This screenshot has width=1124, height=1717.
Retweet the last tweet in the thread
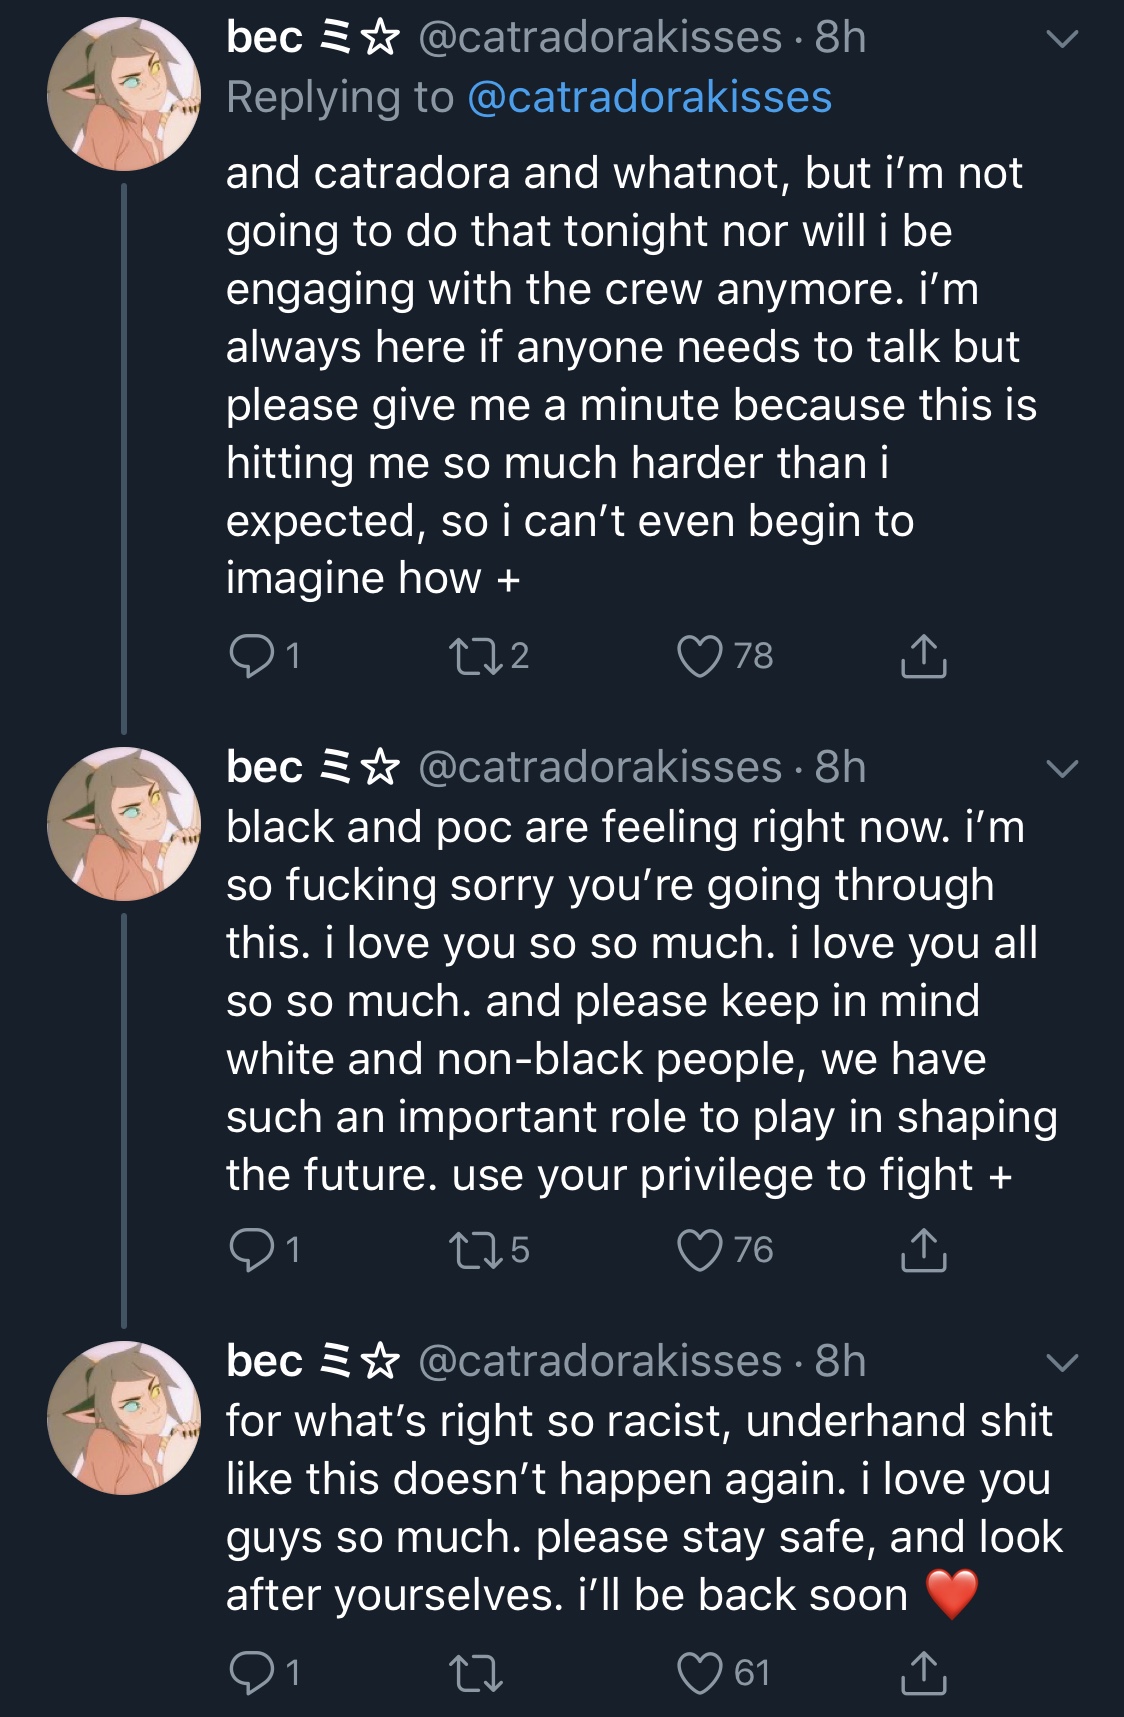point(476,1672)
